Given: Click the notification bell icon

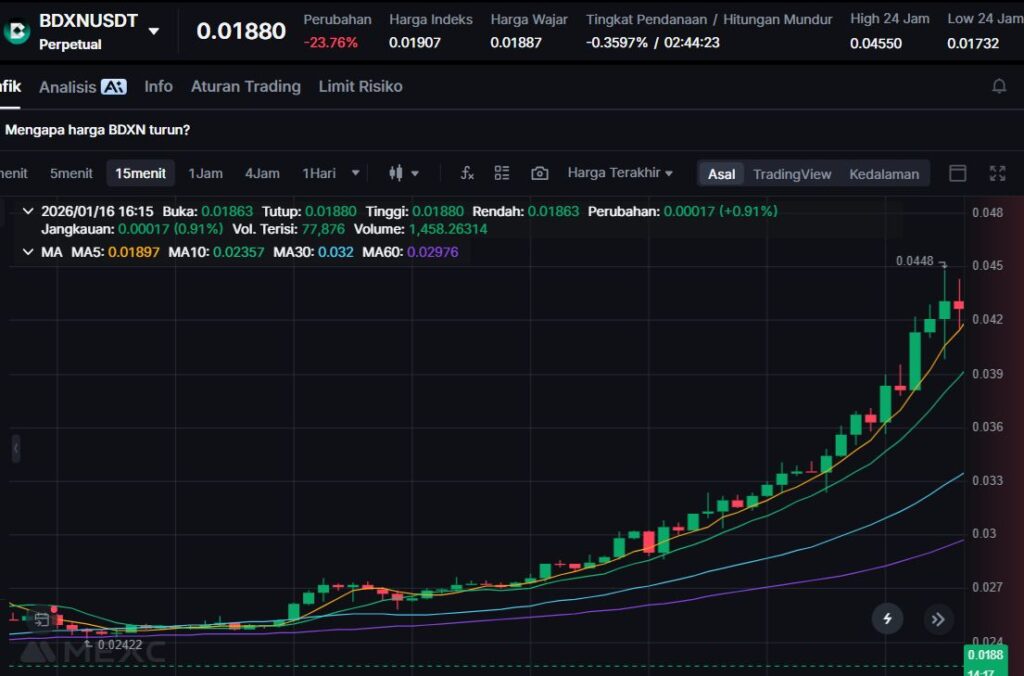Looking at the screenshot, I should pos(998,87).
